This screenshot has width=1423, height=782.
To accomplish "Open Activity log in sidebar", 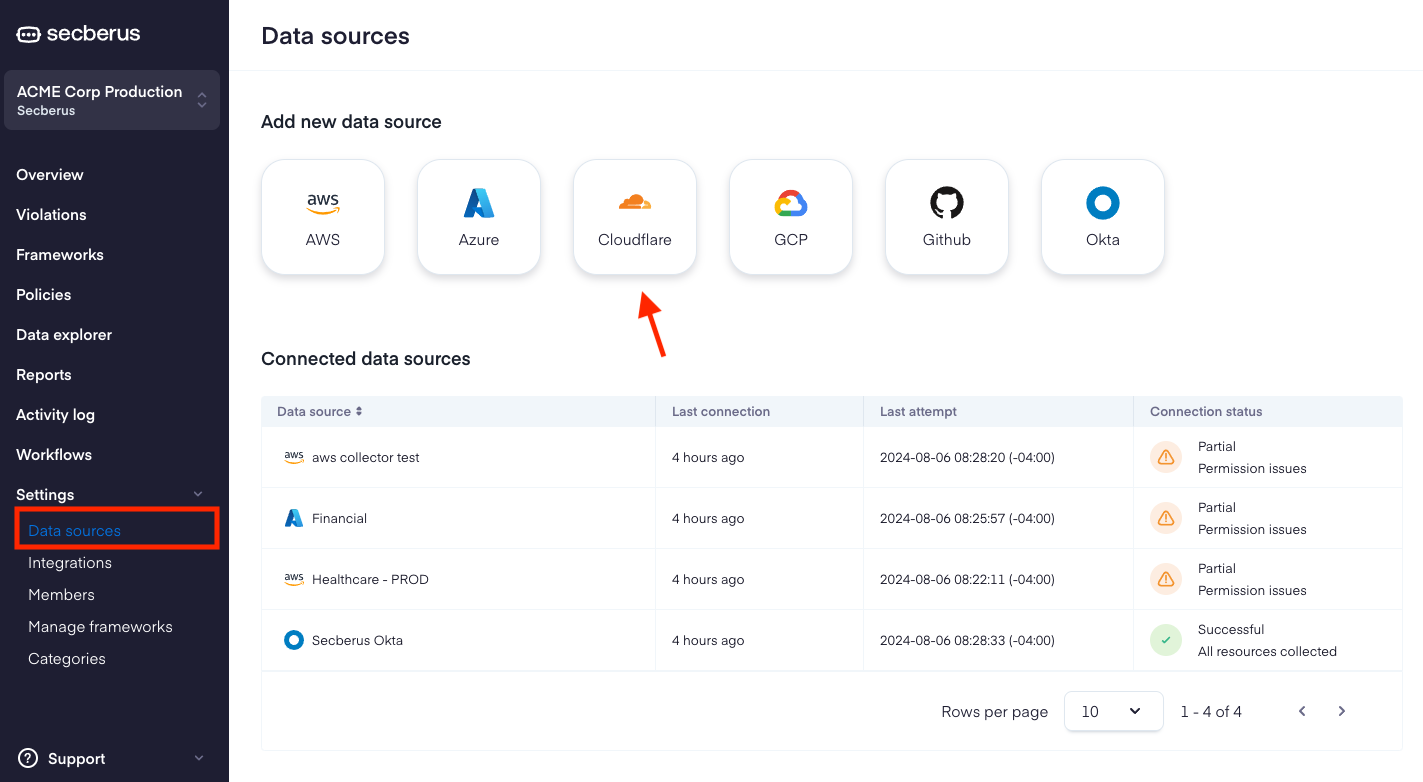I will (56, 414).
